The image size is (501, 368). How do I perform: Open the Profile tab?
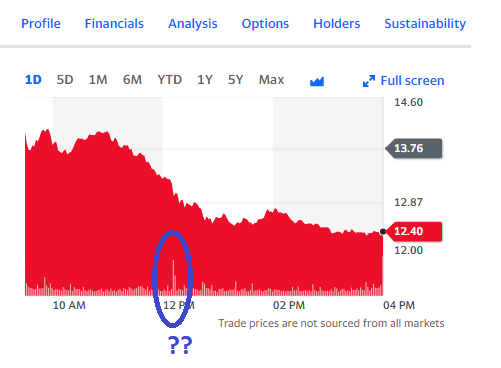tap(41, 24)
